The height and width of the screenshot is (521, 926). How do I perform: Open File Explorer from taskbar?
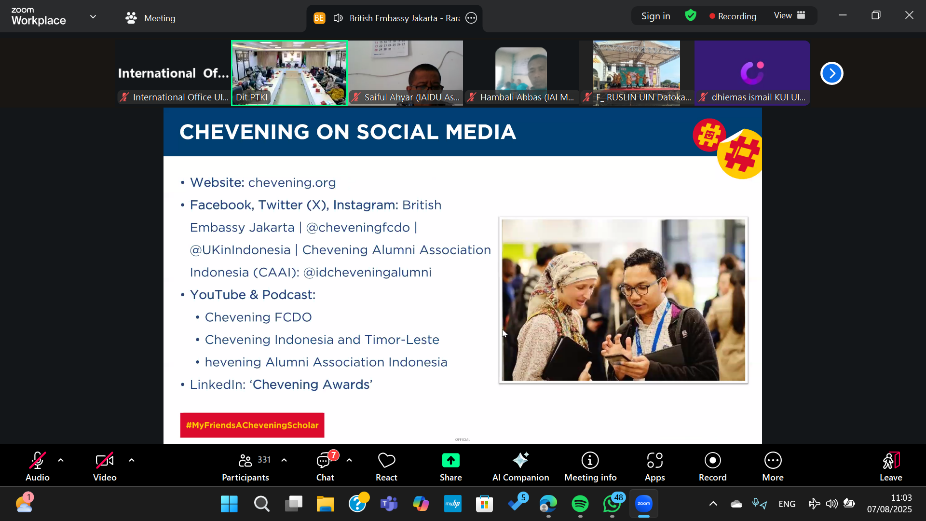pos(325,504)
